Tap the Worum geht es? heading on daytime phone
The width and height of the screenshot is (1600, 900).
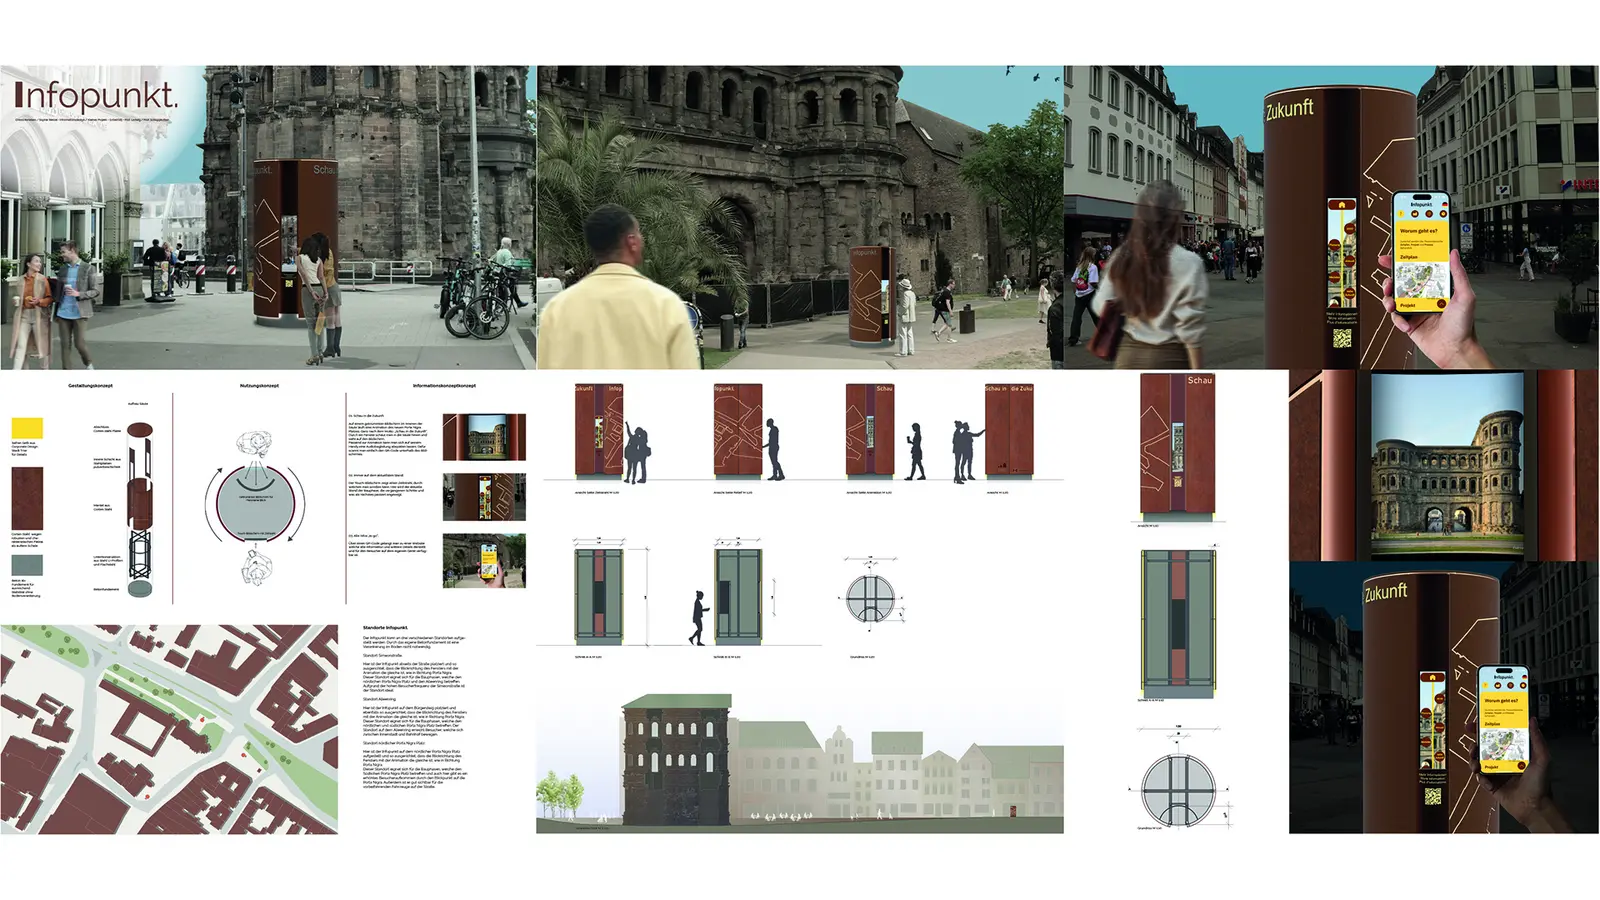(x=1418, y=231)
